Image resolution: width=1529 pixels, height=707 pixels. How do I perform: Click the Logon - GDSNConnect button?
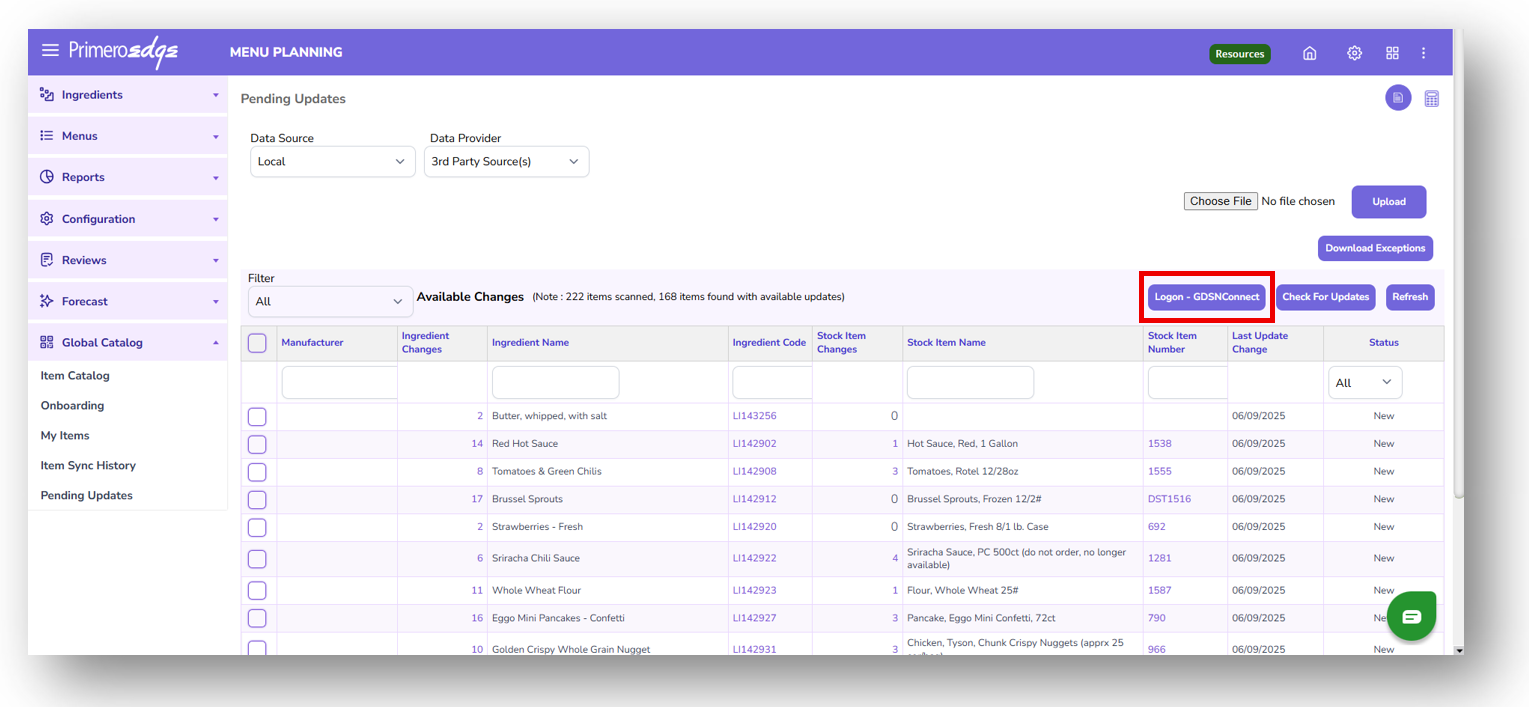[x=1207, y=297]
